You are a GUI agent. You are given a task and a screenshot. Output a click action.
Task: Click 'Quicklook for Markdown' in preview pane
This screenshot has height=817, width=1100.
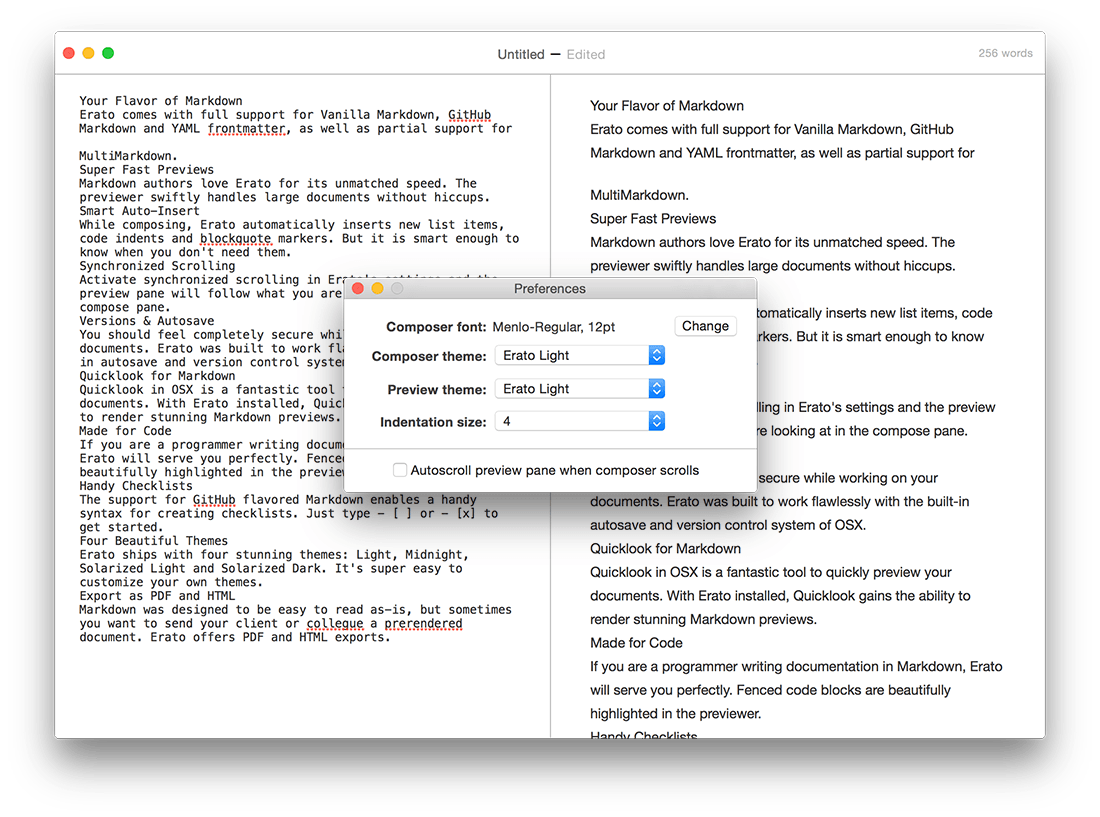tap(665, 548)
